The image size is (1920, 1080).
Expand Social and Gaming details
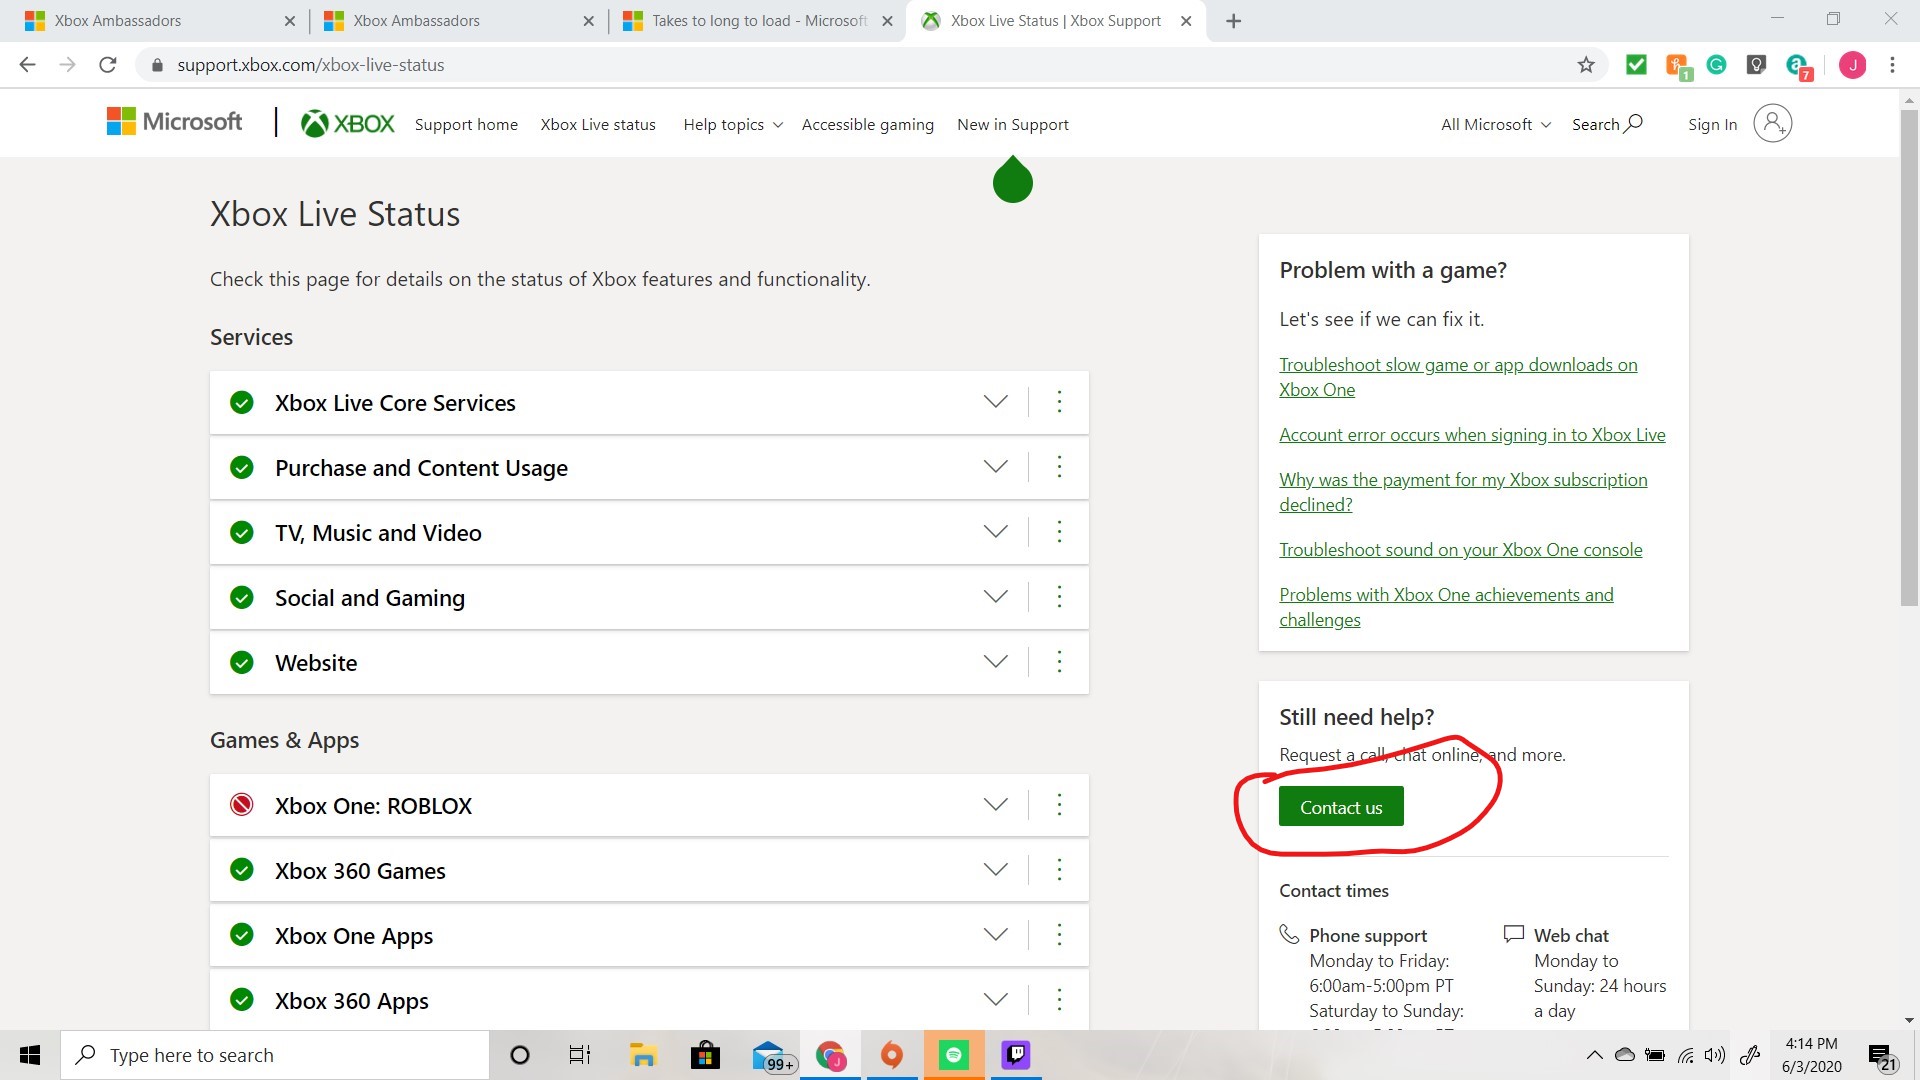pos(995,597)
